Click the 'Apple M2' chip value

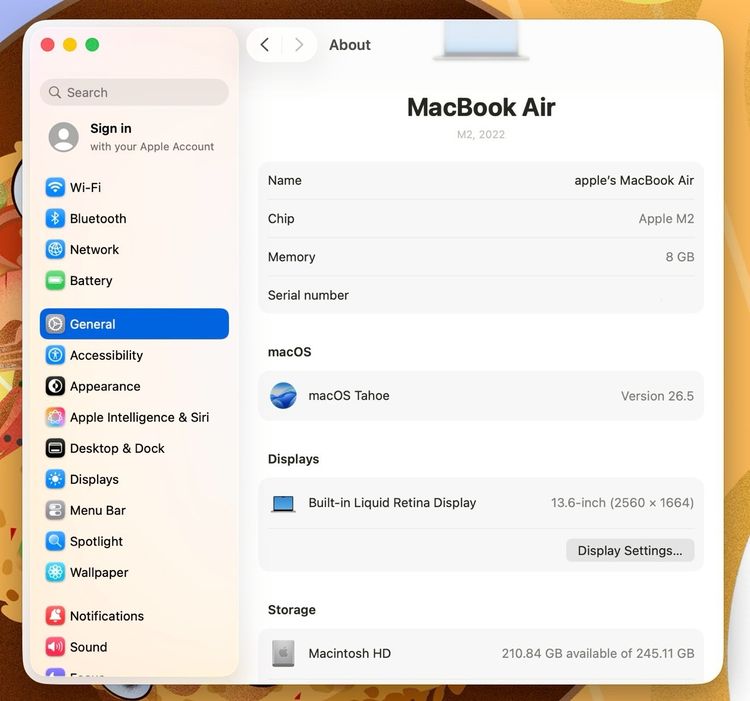666,219
